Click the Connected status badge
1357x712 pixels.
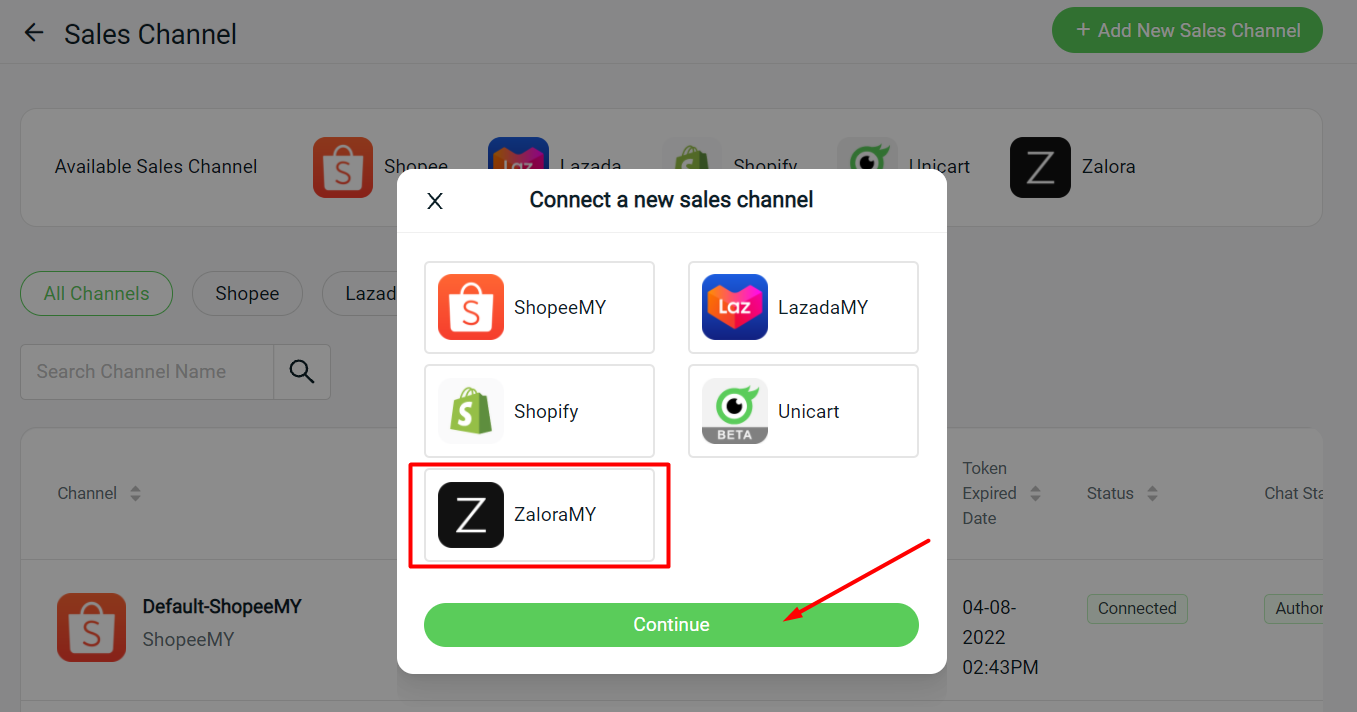pyautogui.click(x=1137, y=608)
